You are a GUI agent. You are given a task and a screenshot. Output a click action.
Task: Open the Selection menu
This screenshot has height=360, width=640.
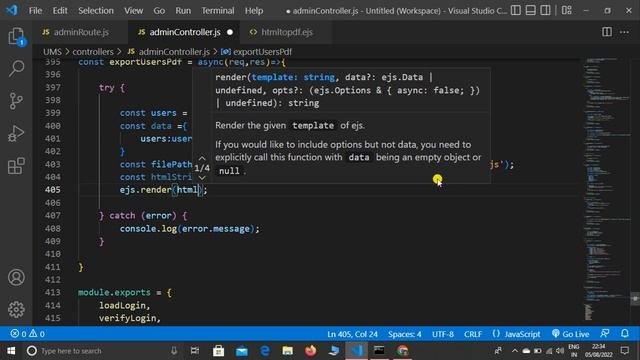pos(96,11)
